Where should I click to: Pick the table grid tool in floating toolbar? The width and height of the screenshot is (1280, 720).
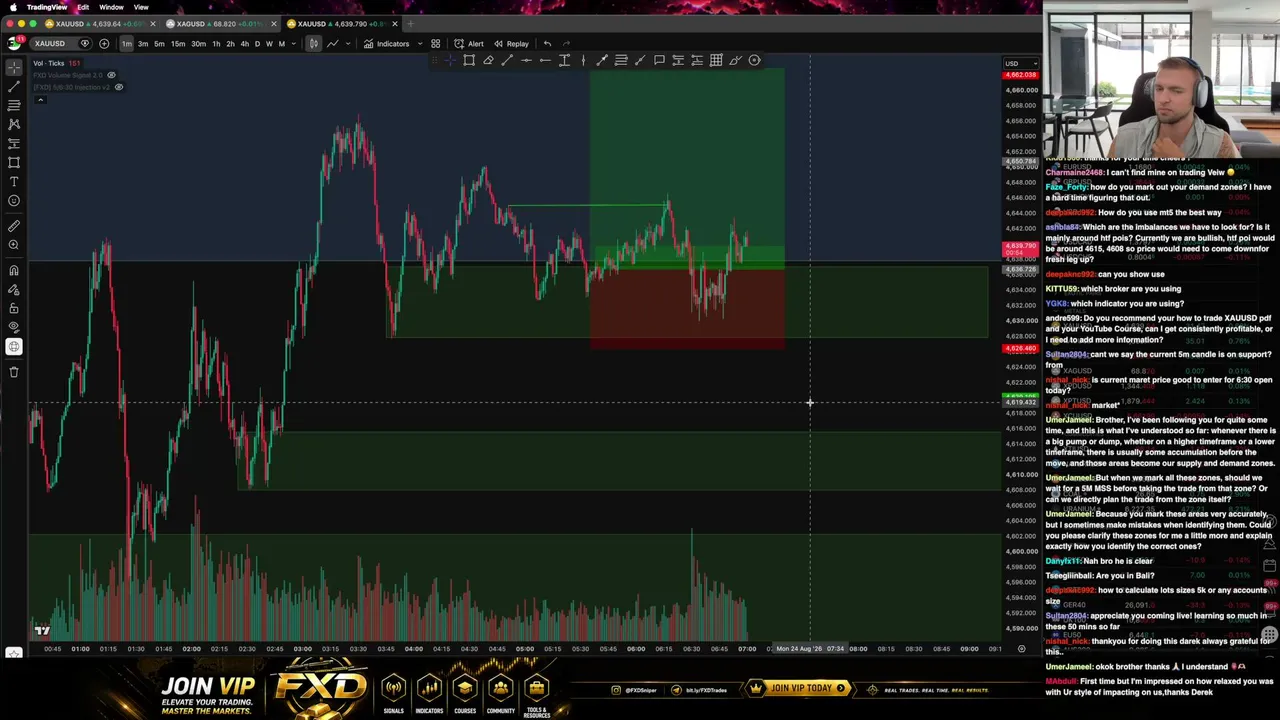[x=716, y=61]
